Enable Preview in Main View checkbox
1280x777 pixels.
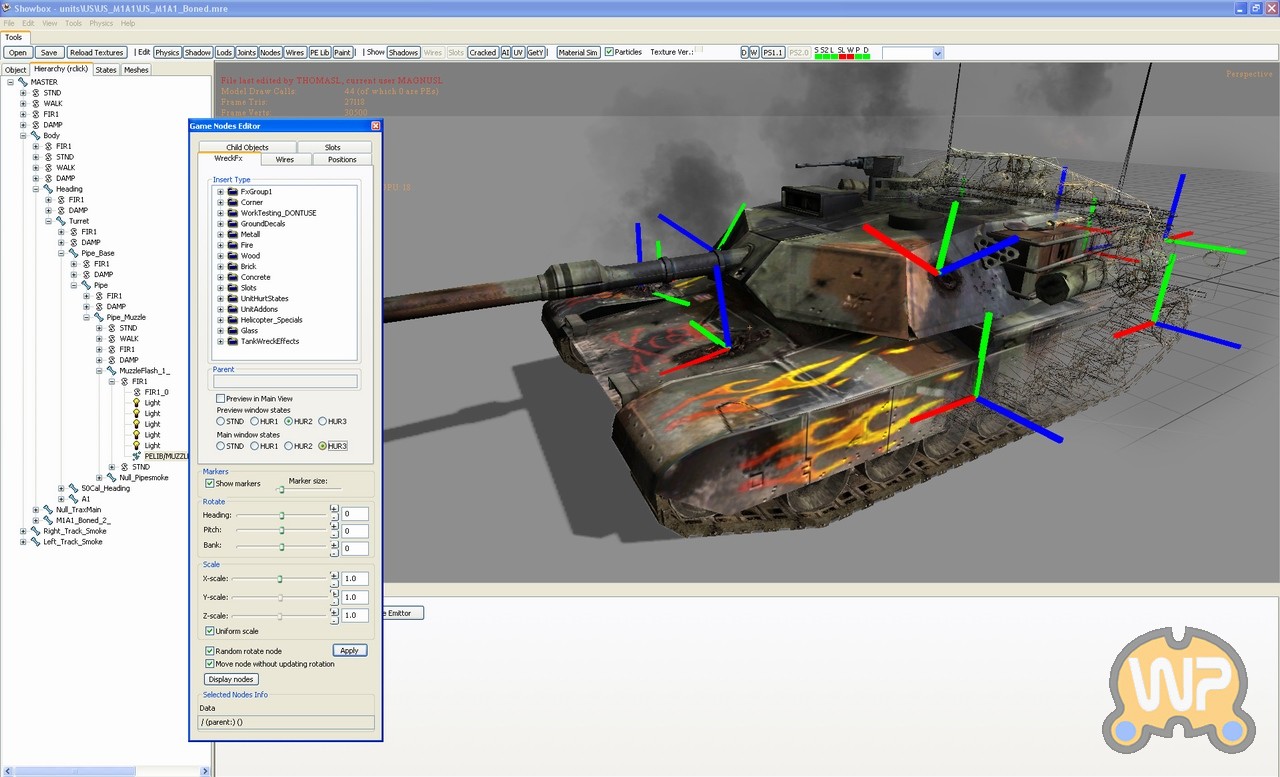click(221, 399)
